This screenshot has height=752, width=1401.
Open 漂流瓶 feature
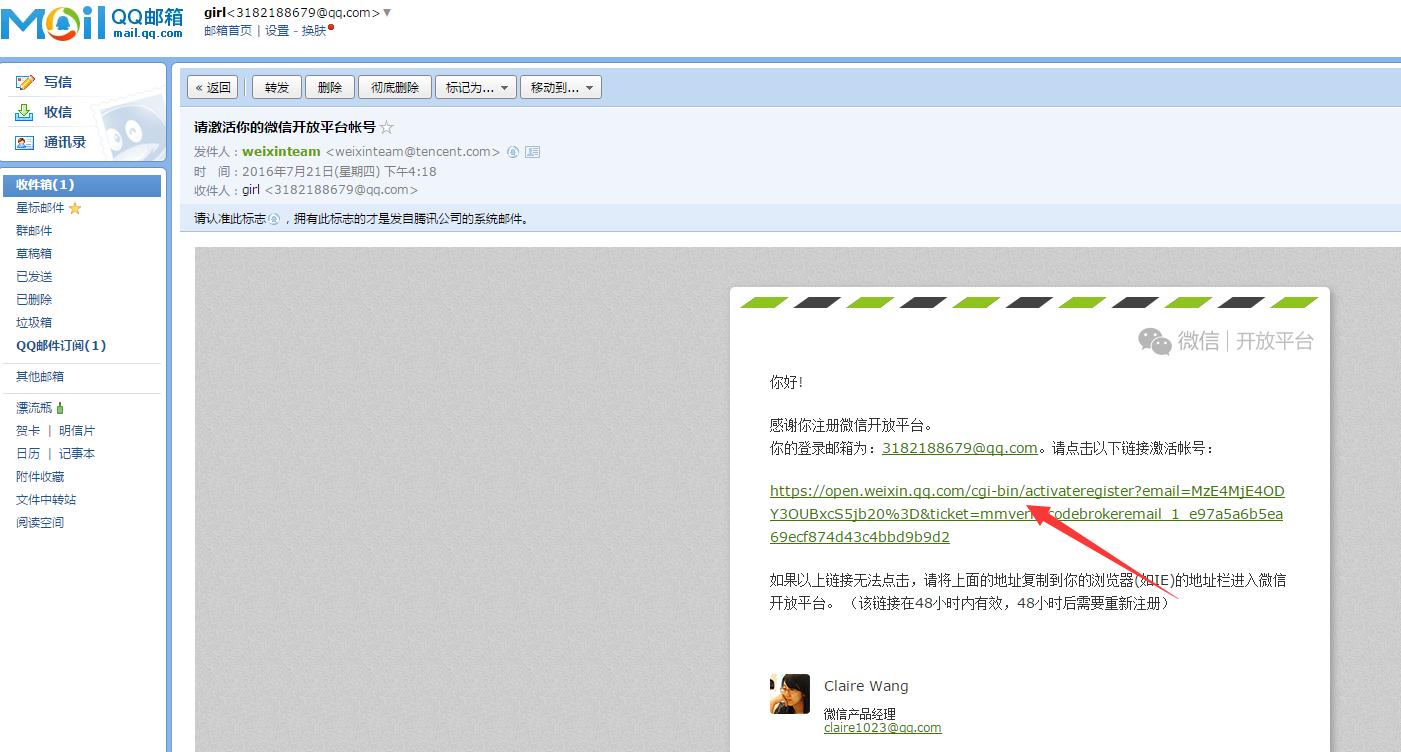click(34, 408)
